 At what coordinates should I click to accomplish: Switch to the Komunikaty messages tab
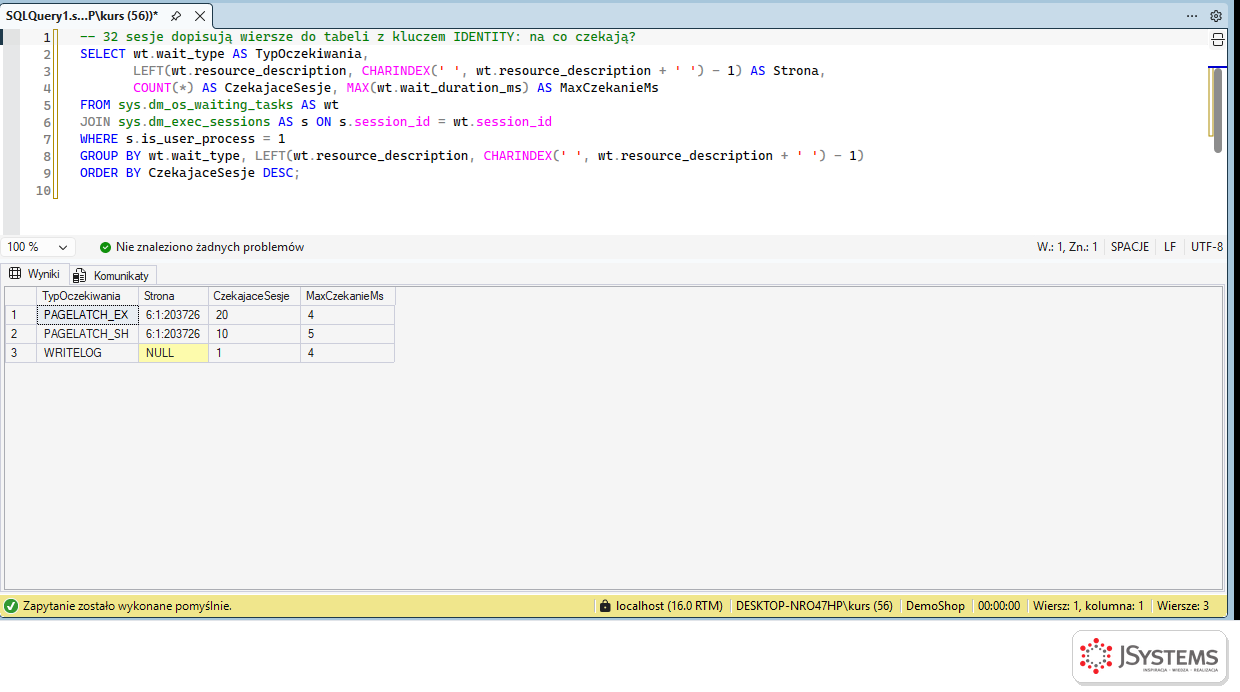click(111, 275)
